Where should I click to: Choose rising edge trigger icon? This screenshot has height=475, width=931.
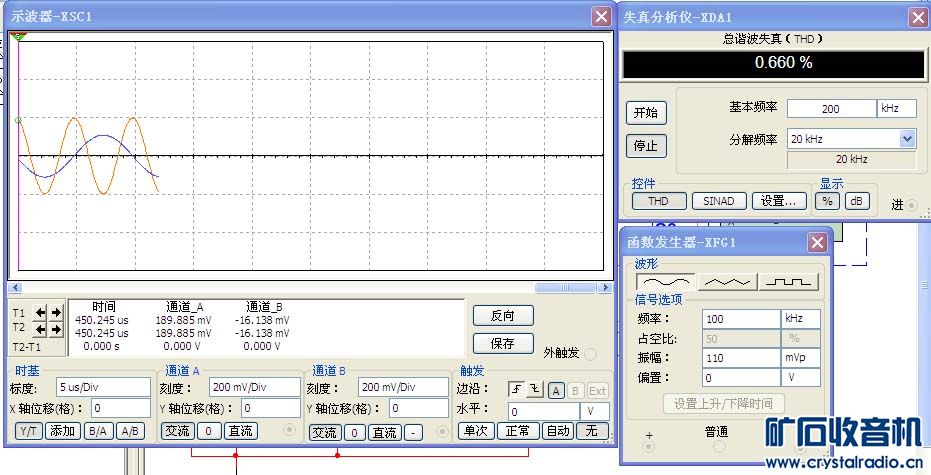(516, 389)
